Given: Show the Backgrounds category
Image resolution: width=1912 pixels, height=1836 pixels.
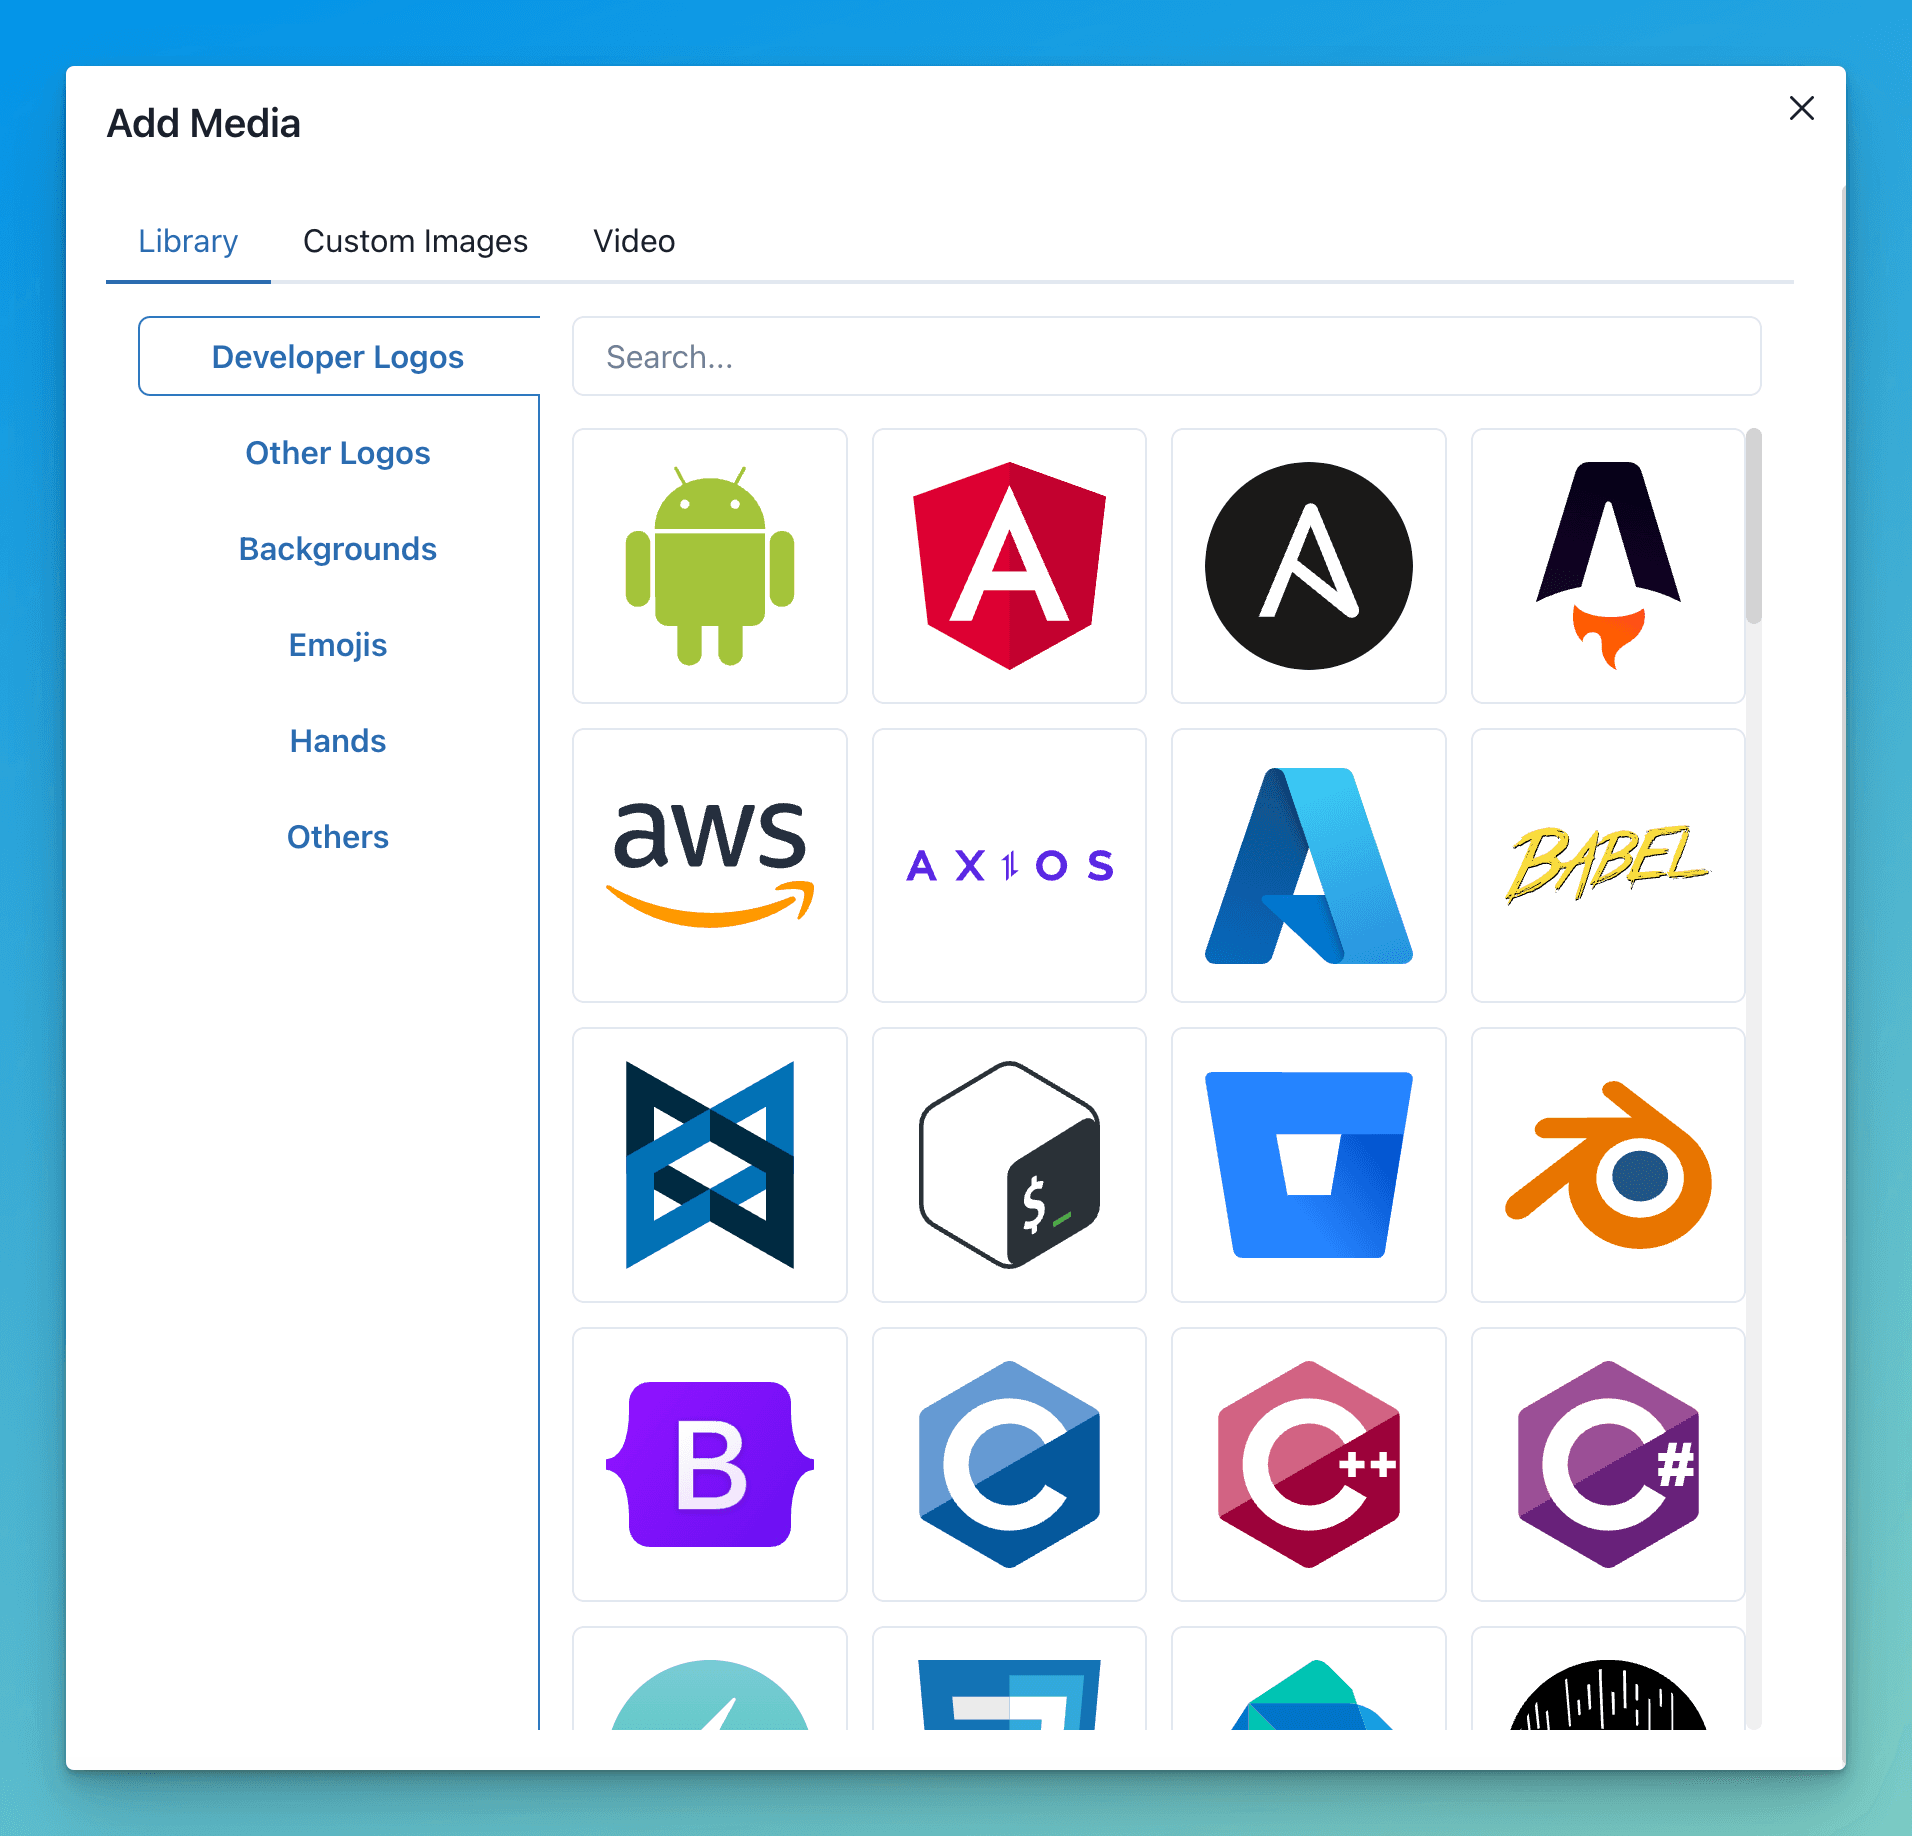Looking at the screenshot, I should click(338, 549).
